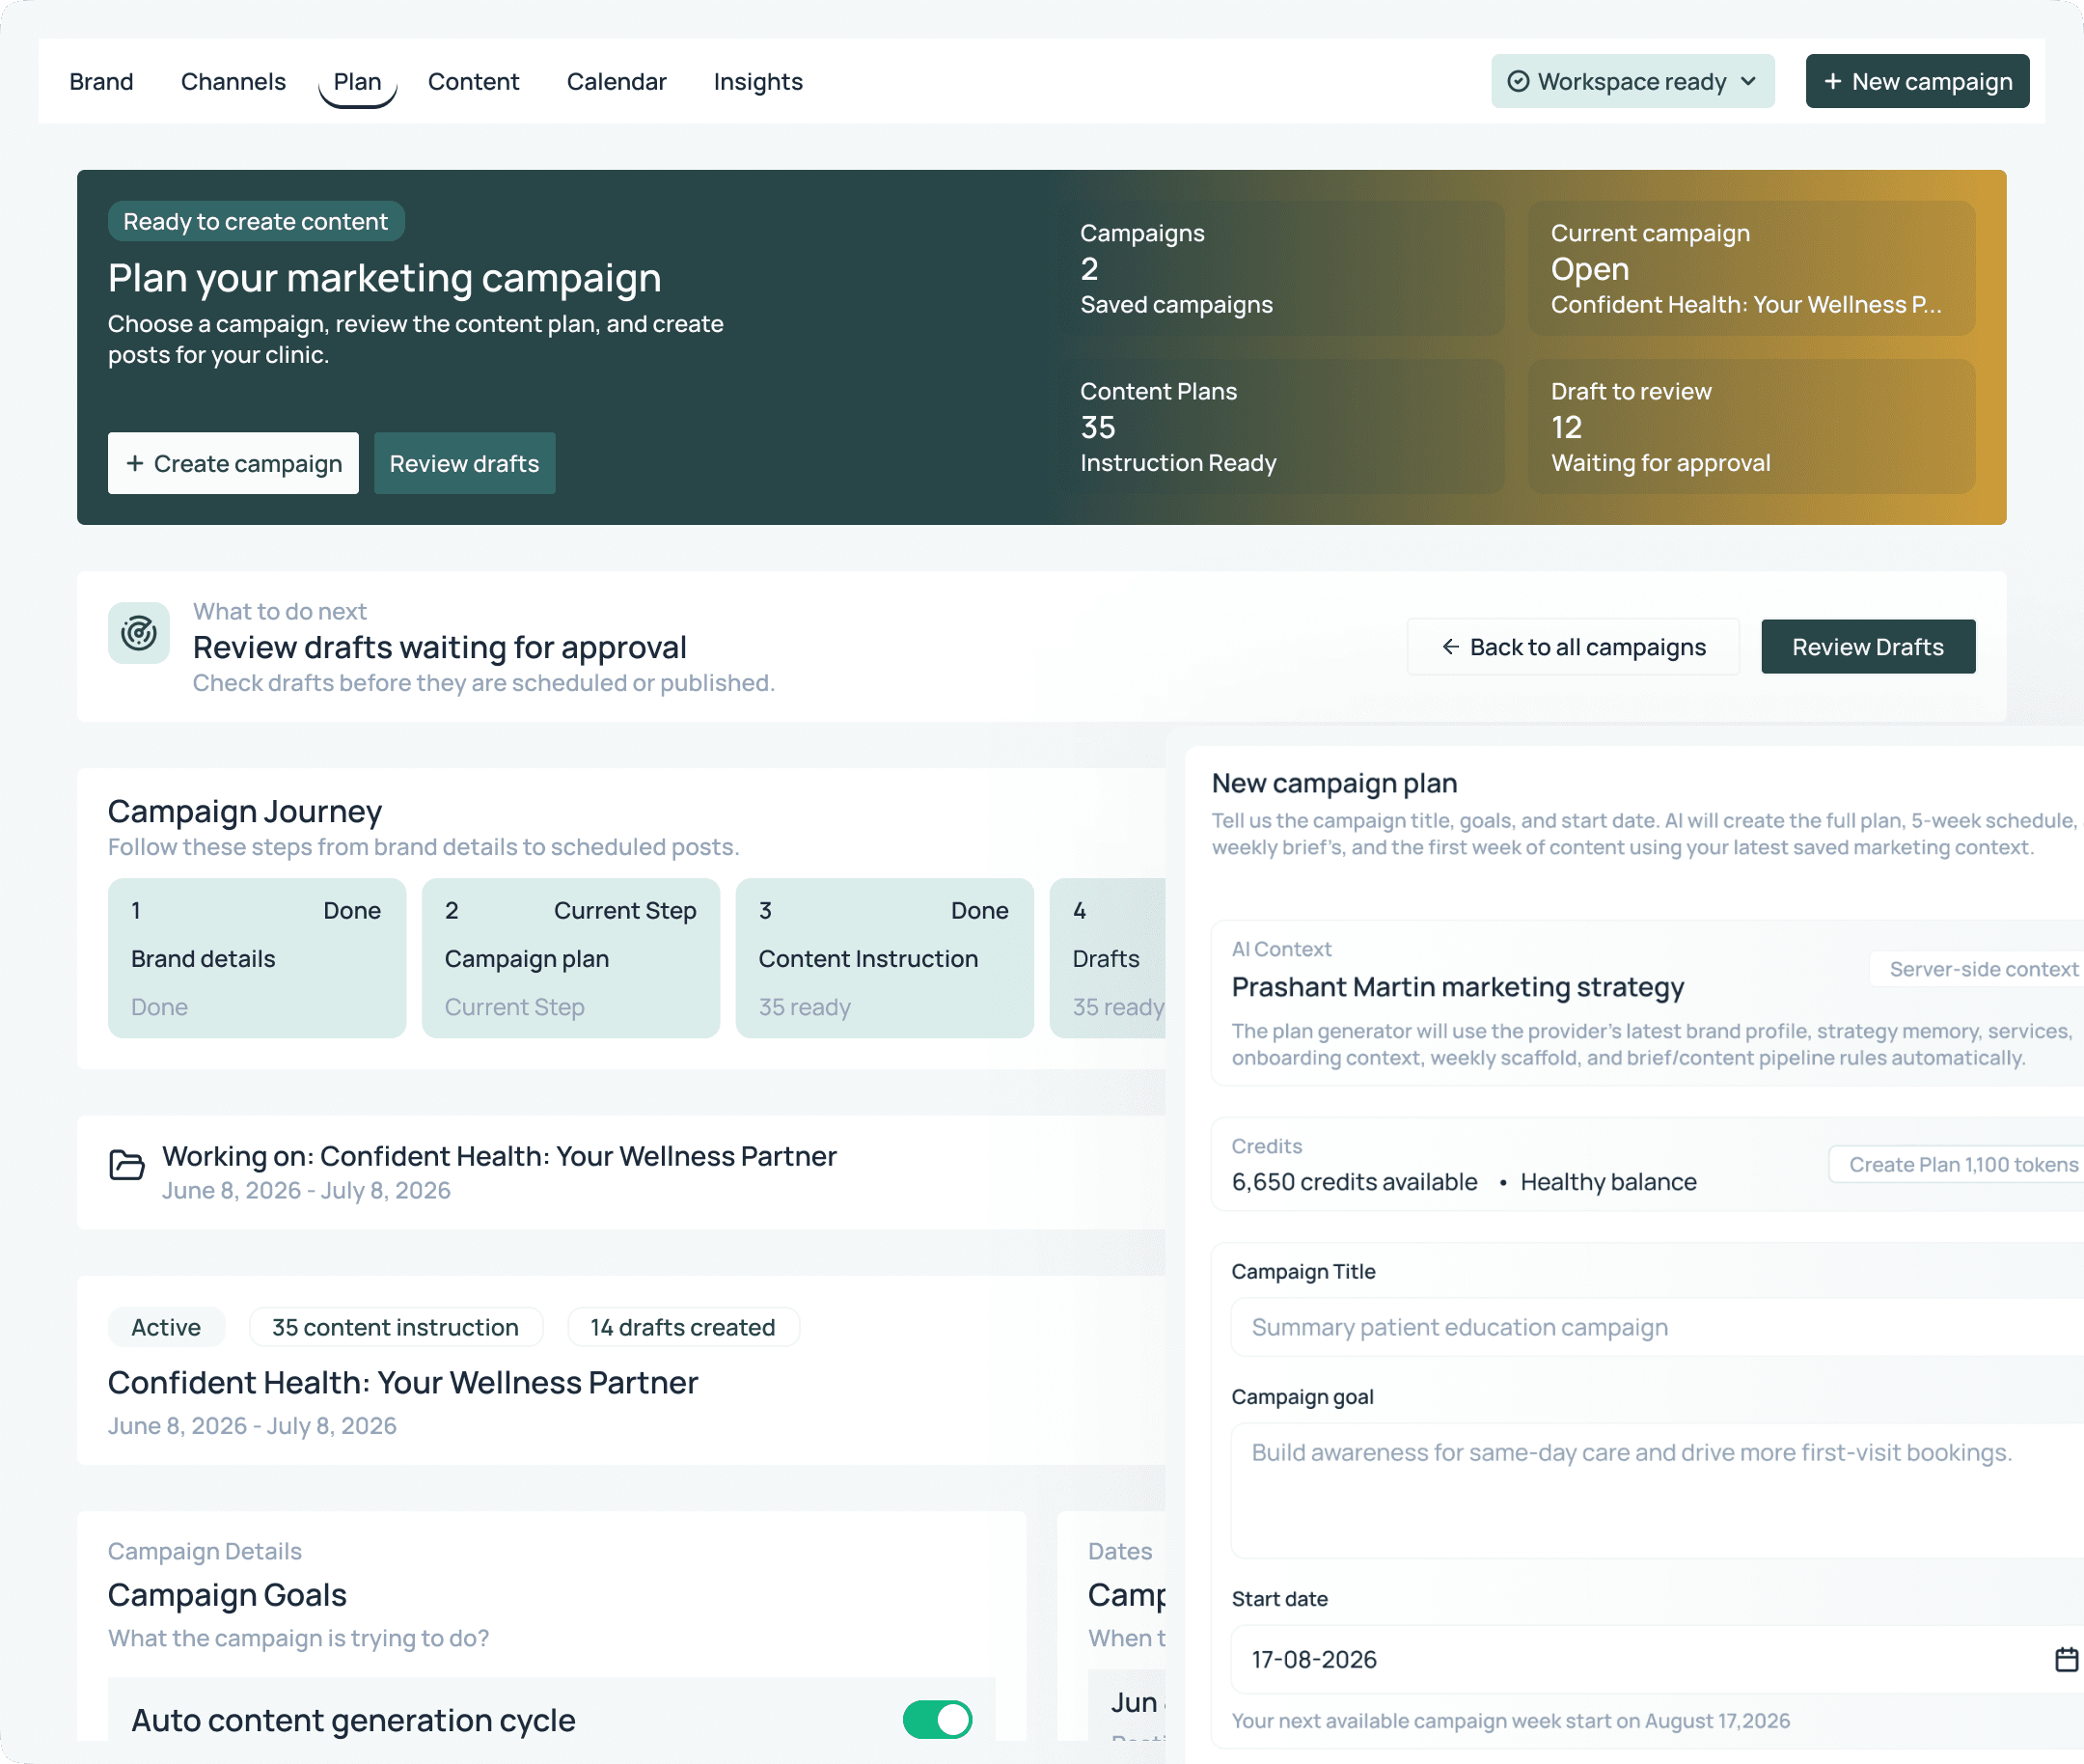
Task: Click the New campaign button
Action: click(1916, 81)
